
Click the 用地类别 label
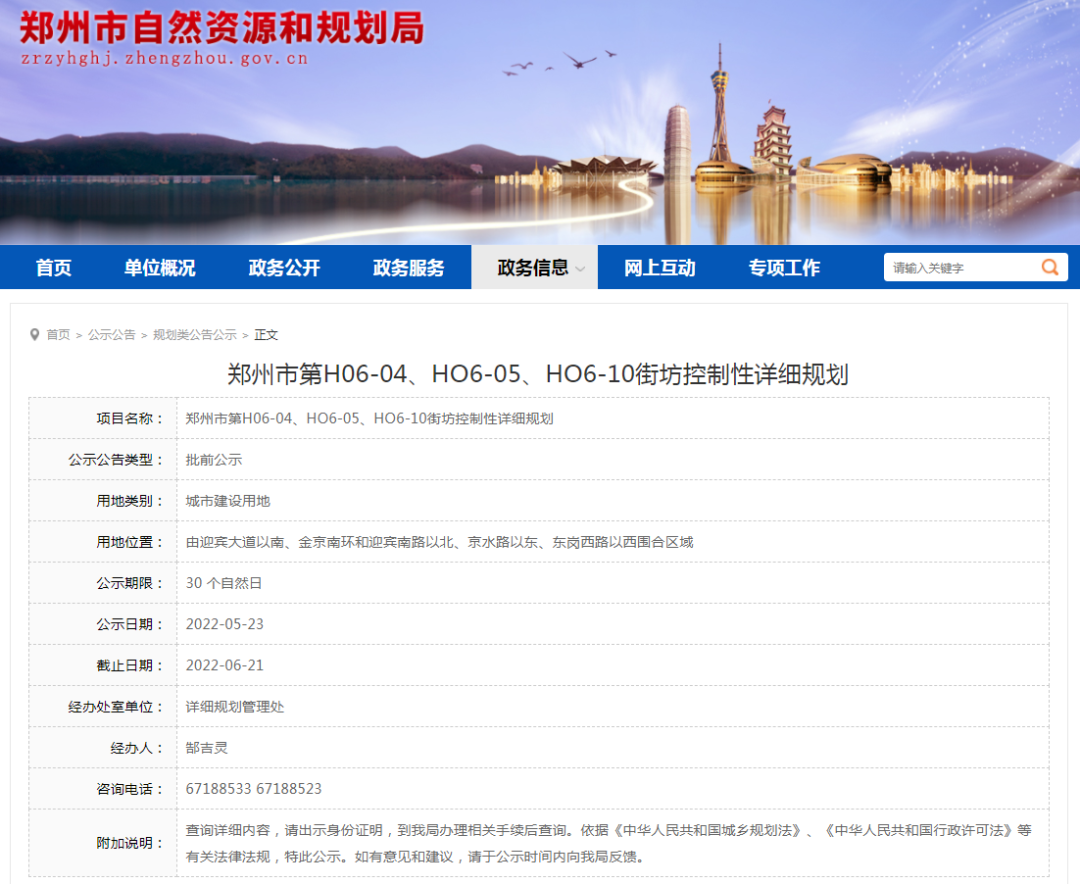[x=130, y=501]
